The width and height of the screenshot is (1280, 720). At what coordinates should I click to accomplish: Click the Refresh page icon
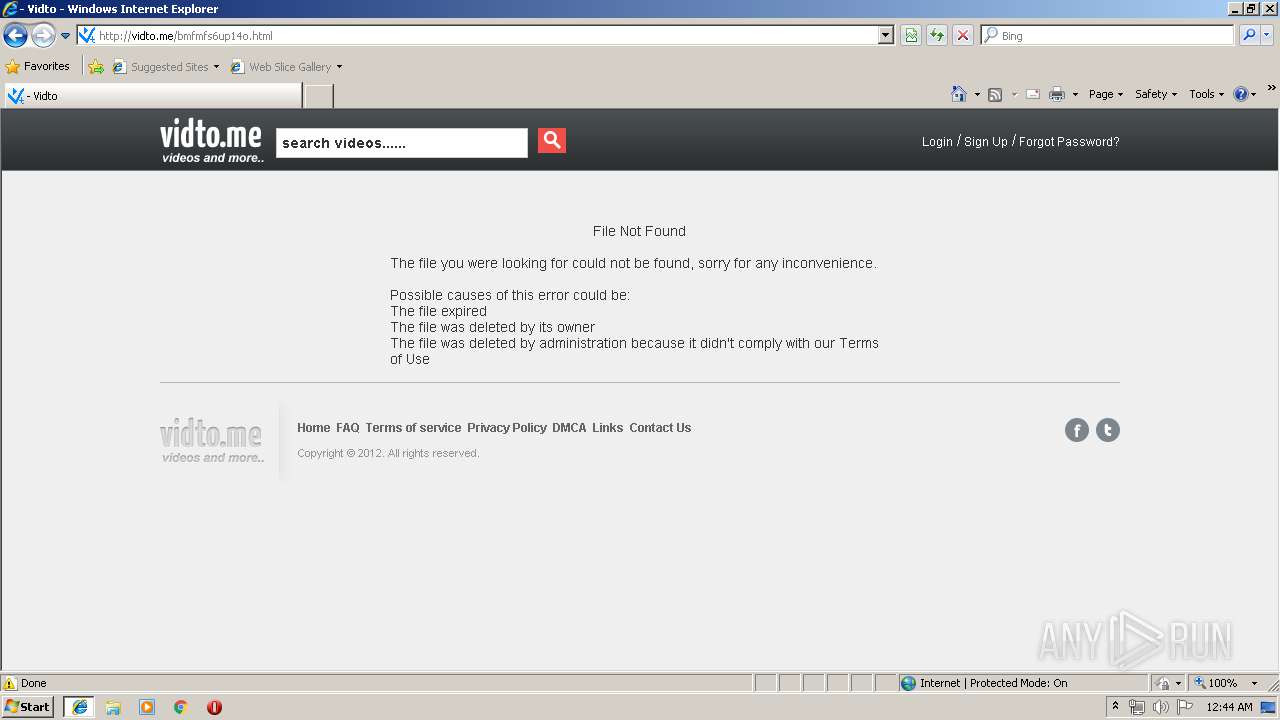click(937, 36)
